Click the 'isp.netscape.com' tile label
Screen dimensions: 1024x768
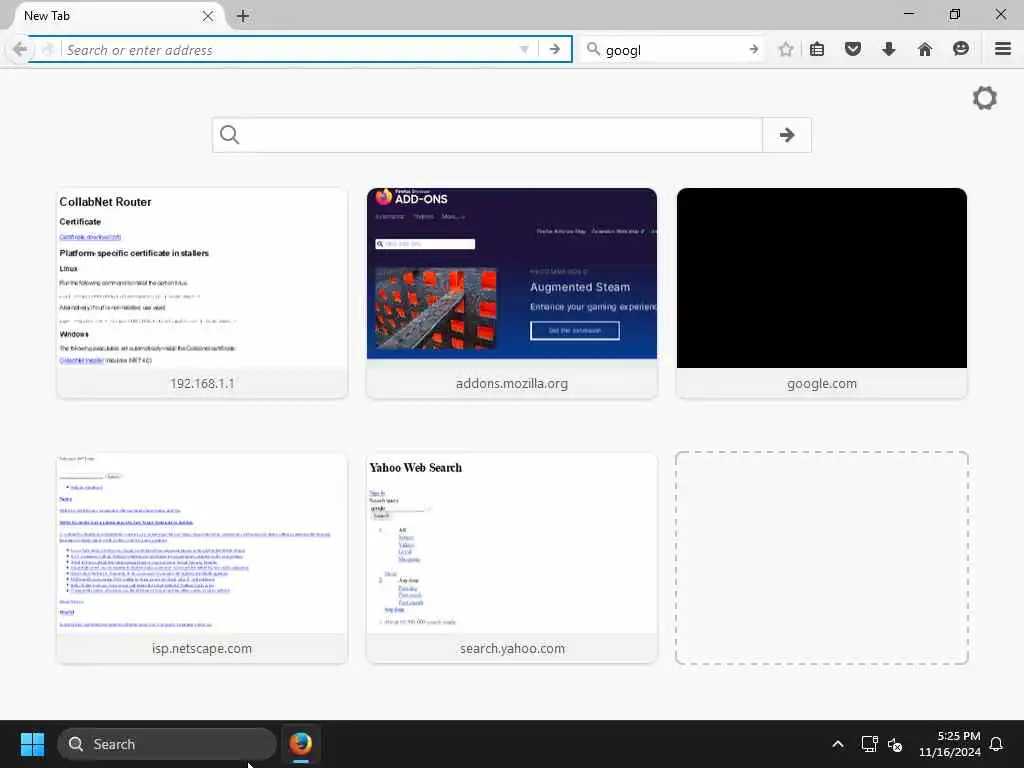point(202,649)
